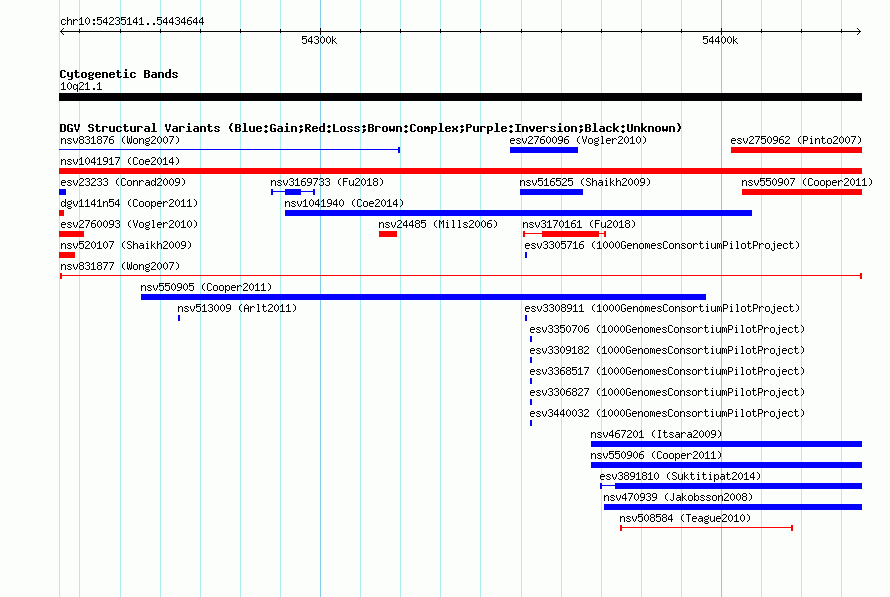
Task: Select the esv2750962 red loss bar
Action: point(796,150)
